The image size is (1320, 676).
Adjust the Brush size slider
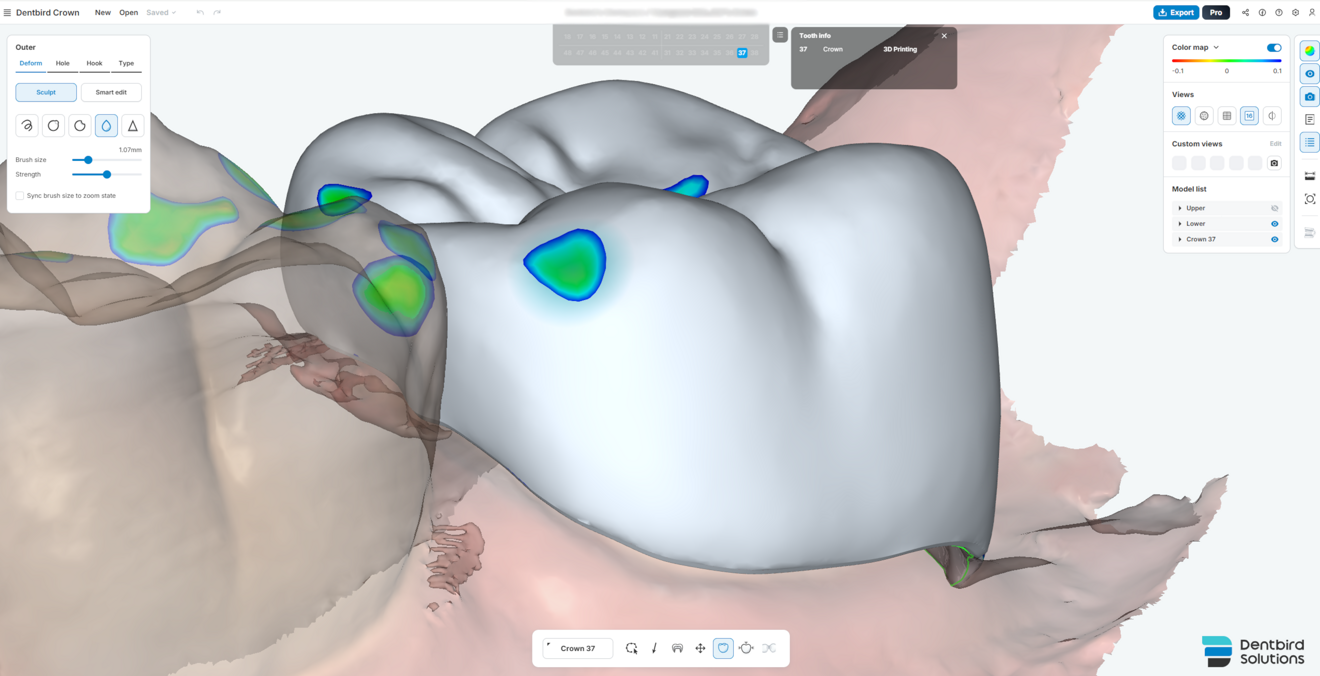point(88,159)
